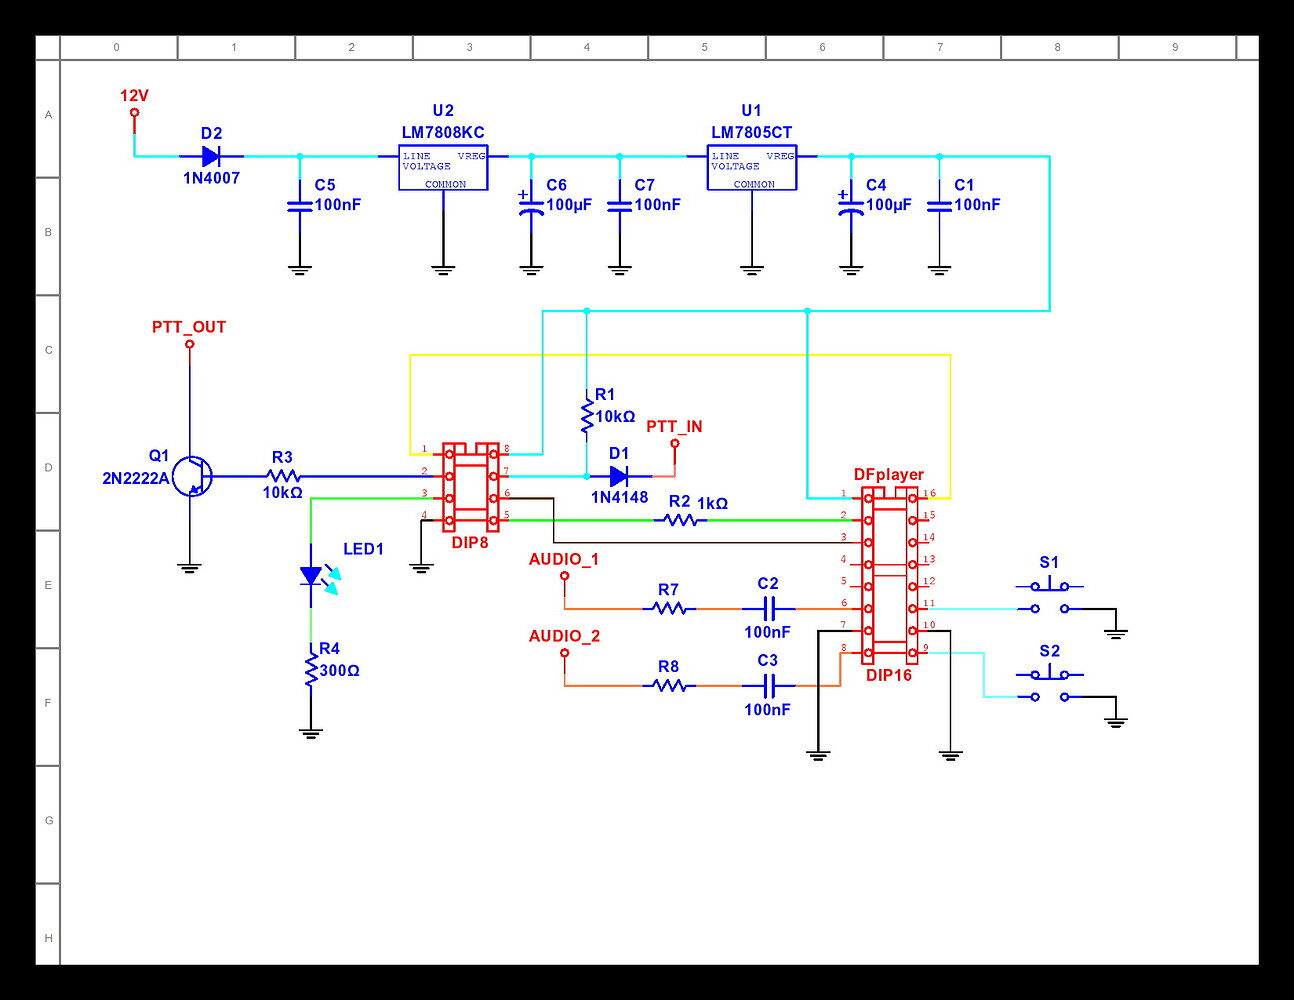Select the Q1 2N2222A transistor symbol

pos(190,477)
